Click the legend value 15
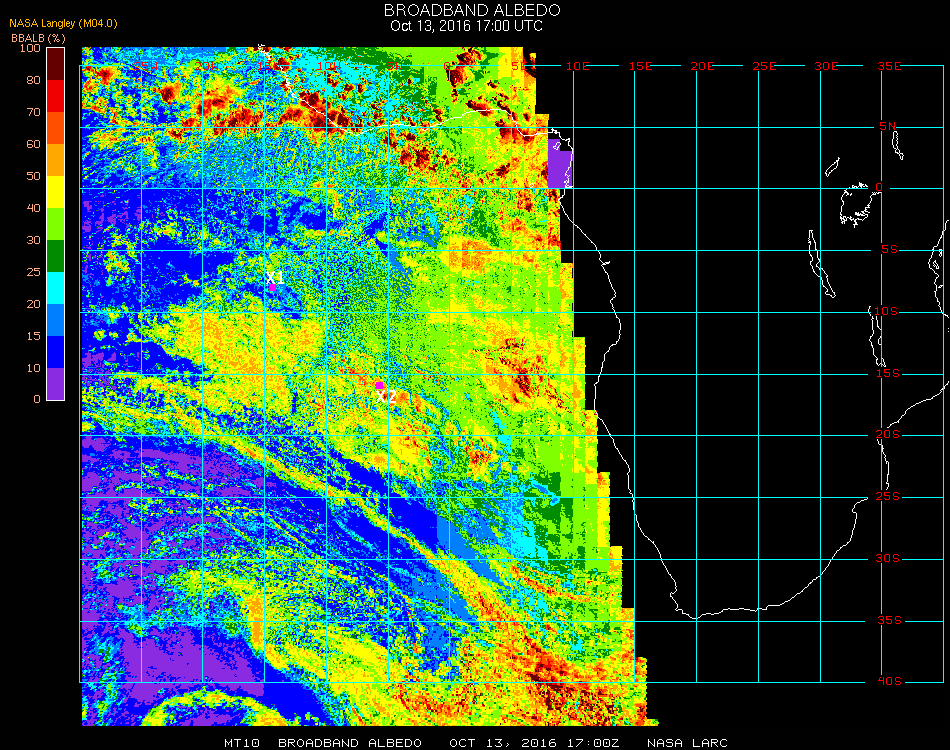950x750 pixels. pyautogui.click(x=33, y=336)
